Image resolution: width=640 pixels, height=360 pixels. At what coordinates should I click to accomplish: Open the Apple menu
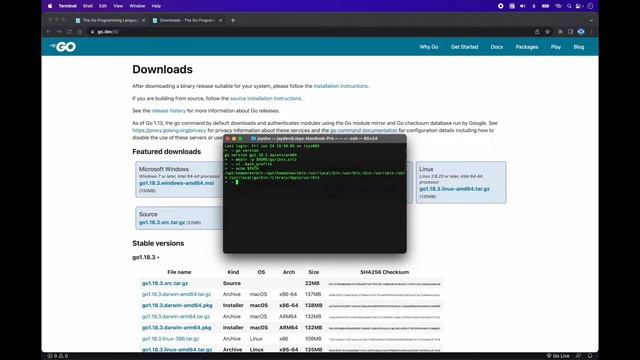pyautogui.click(x=50, y=6)
